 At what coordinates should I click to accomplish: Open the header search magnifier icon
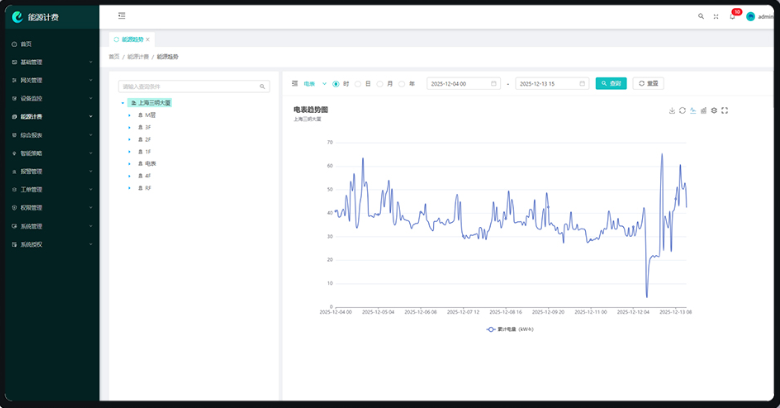[701, 16]
